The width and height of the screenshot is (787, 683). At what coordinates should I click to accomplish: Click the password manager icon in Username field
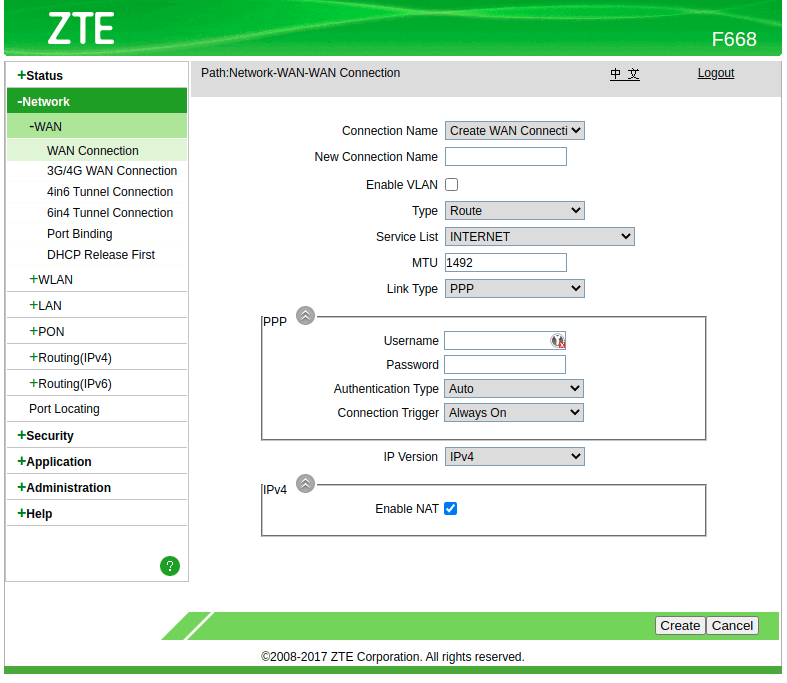point(558,341)
